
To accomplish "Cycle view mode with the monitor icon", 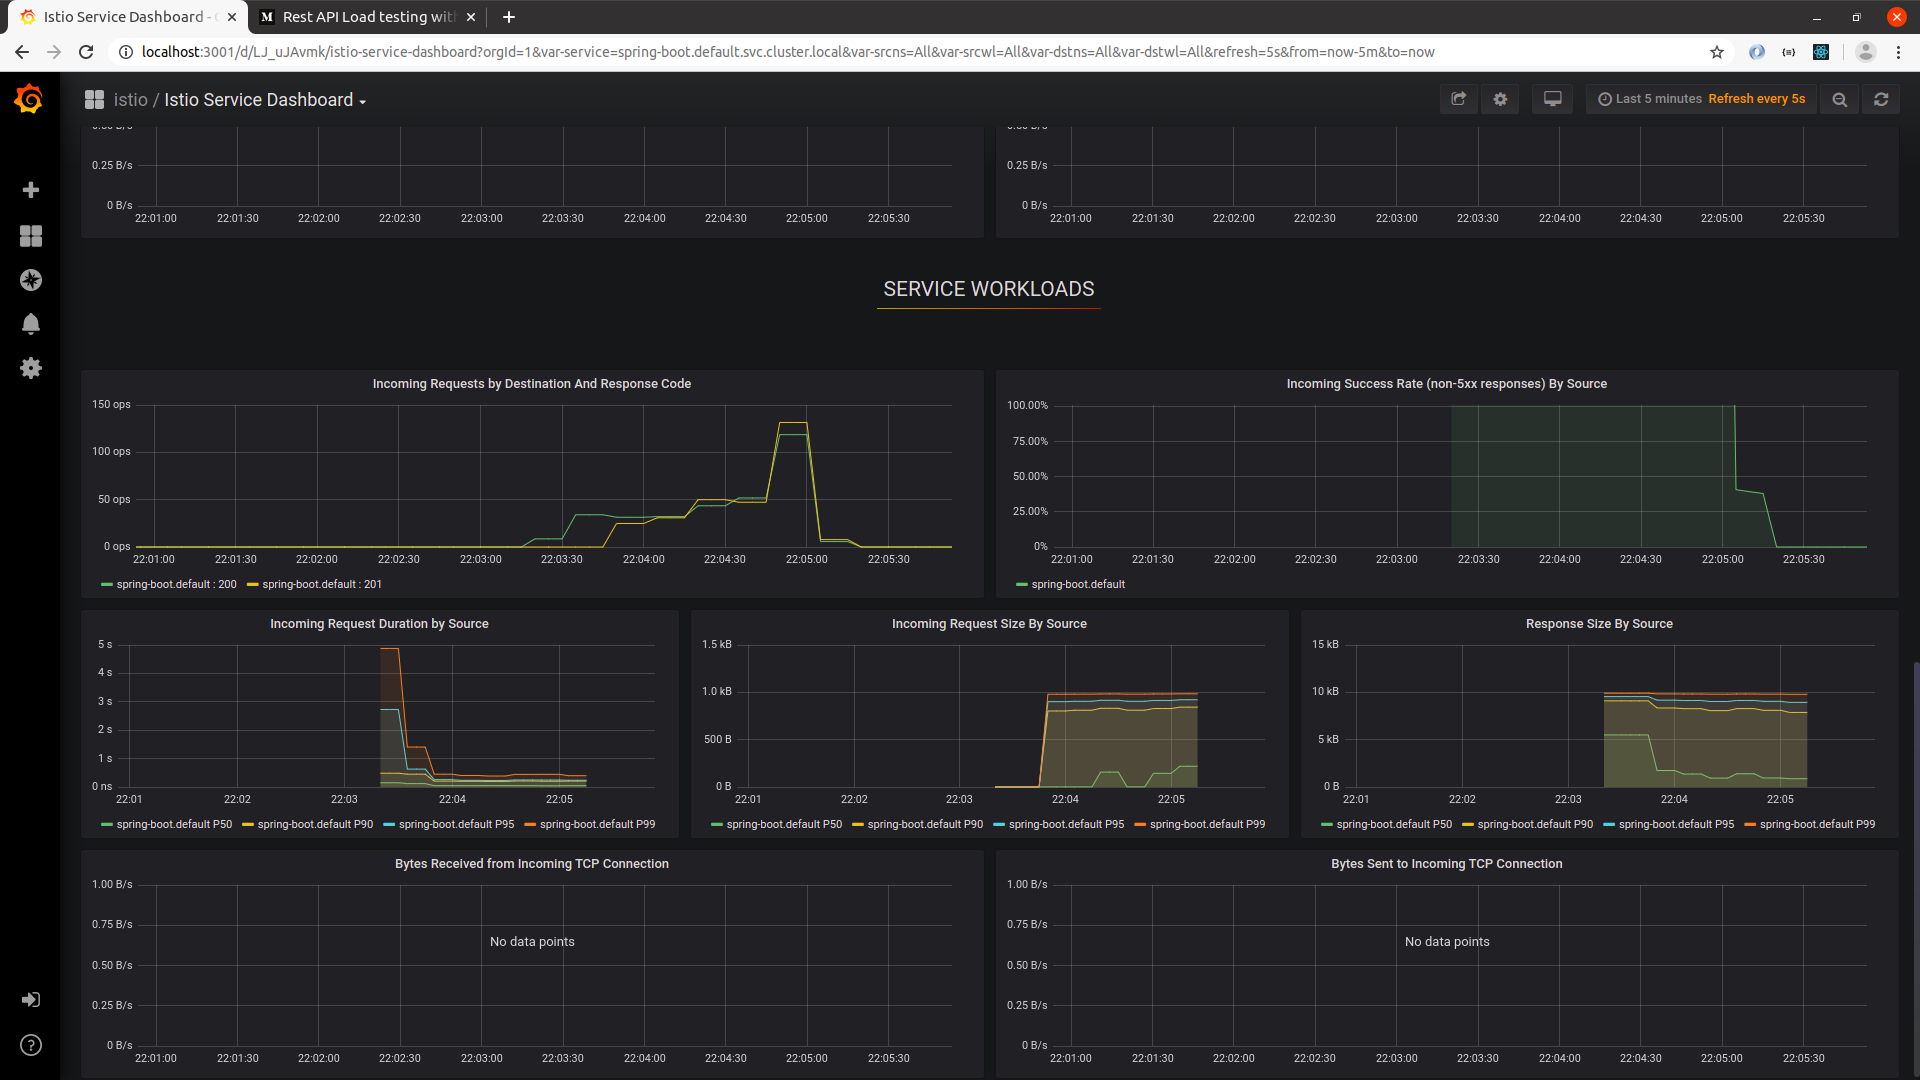I will click(x=1552, y=99).
